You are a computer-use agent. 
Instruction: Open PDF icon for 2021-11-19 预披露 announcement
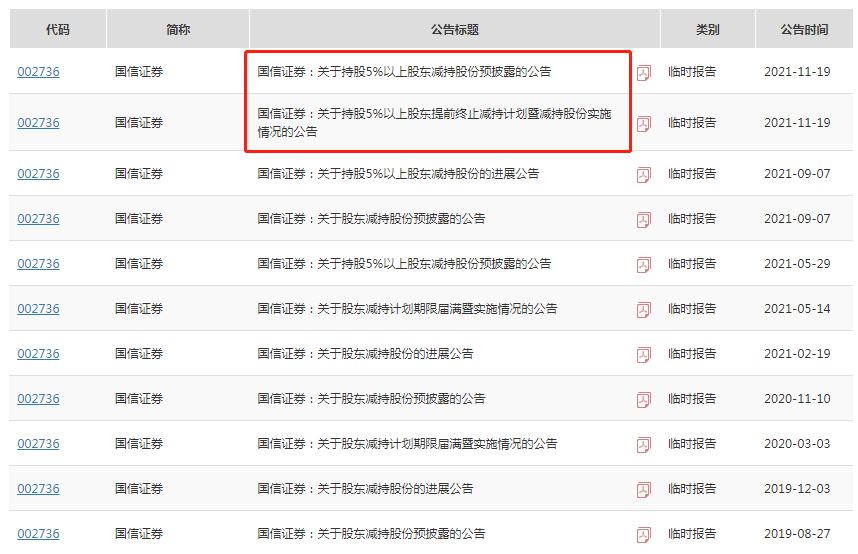(644, 73)
